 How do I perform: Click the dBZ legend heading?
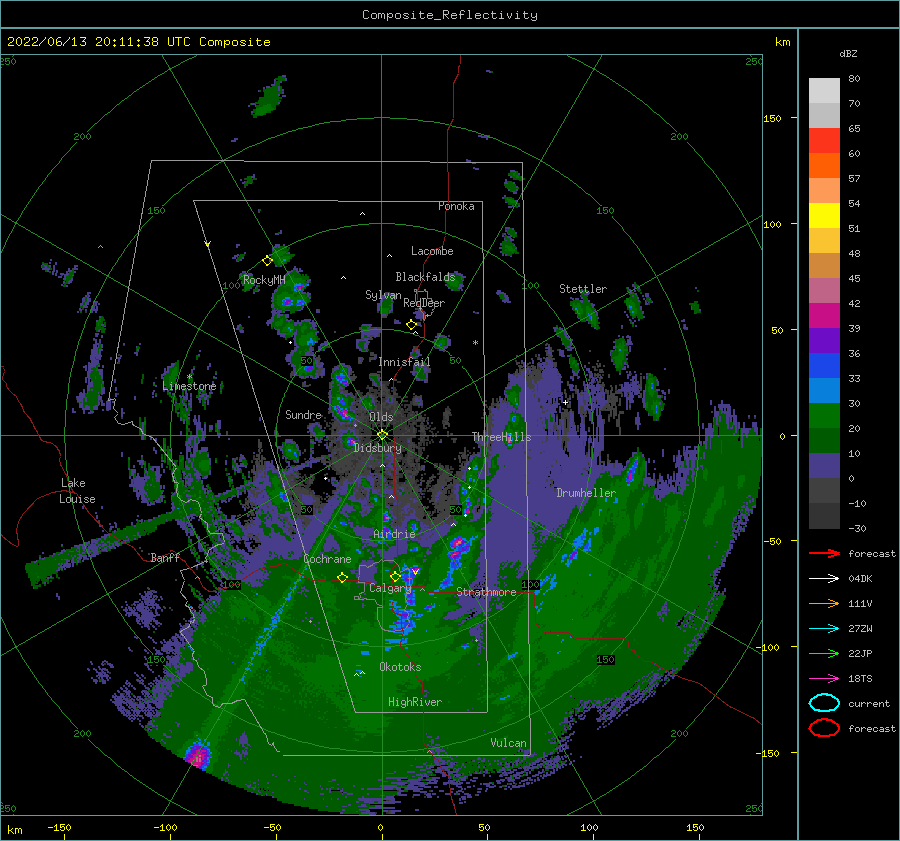click(x=848, y=53)
